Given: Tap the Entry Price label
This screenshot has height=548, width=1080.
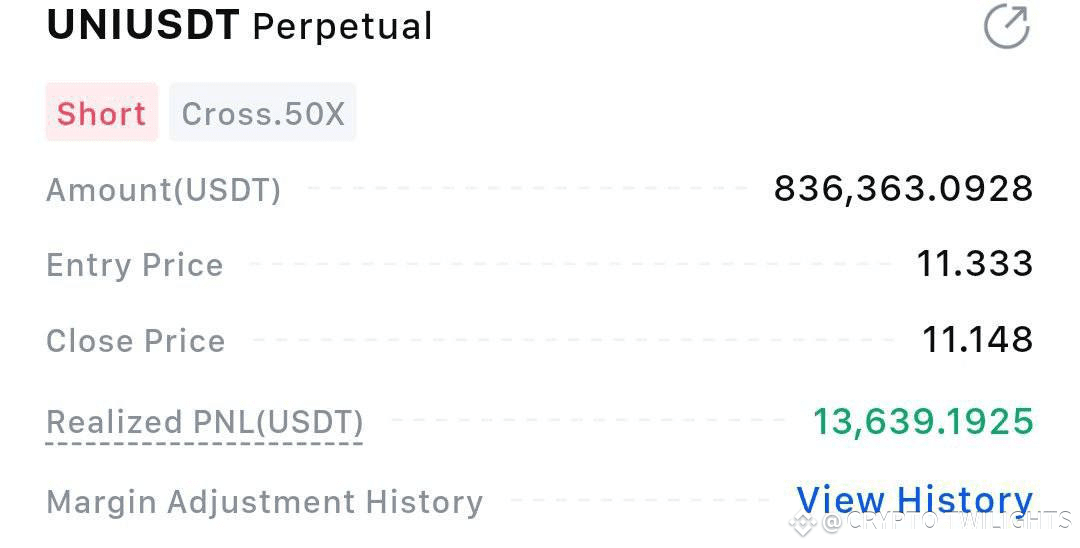Looking at the screenshot, I should 134,265.
